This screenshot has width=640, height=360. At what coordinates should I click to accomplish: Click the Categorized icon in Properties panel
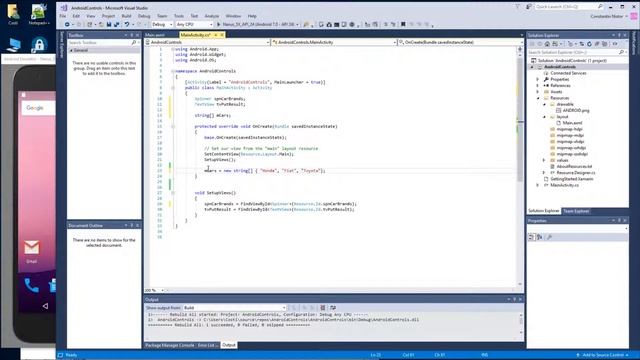(531, 237)
